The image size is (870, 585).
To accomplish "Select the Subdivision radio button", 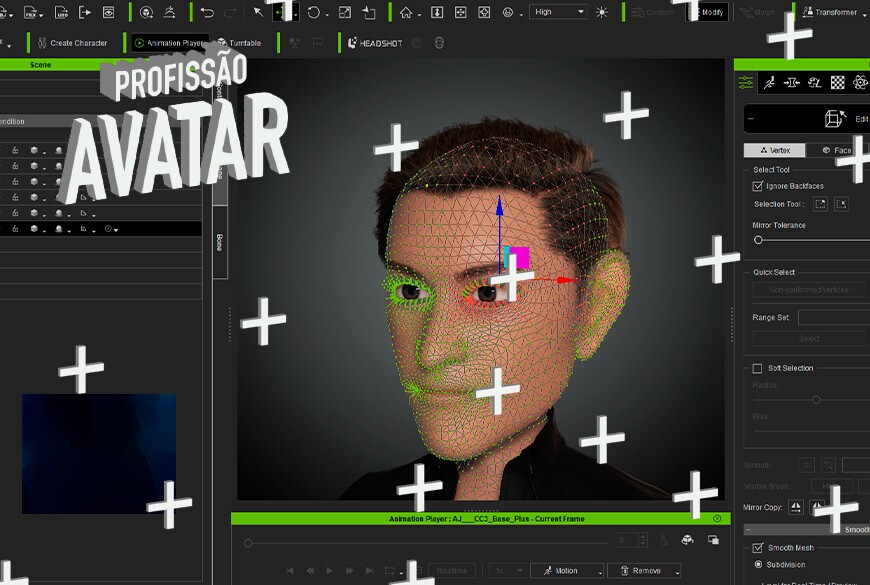I will coord(758,564).
